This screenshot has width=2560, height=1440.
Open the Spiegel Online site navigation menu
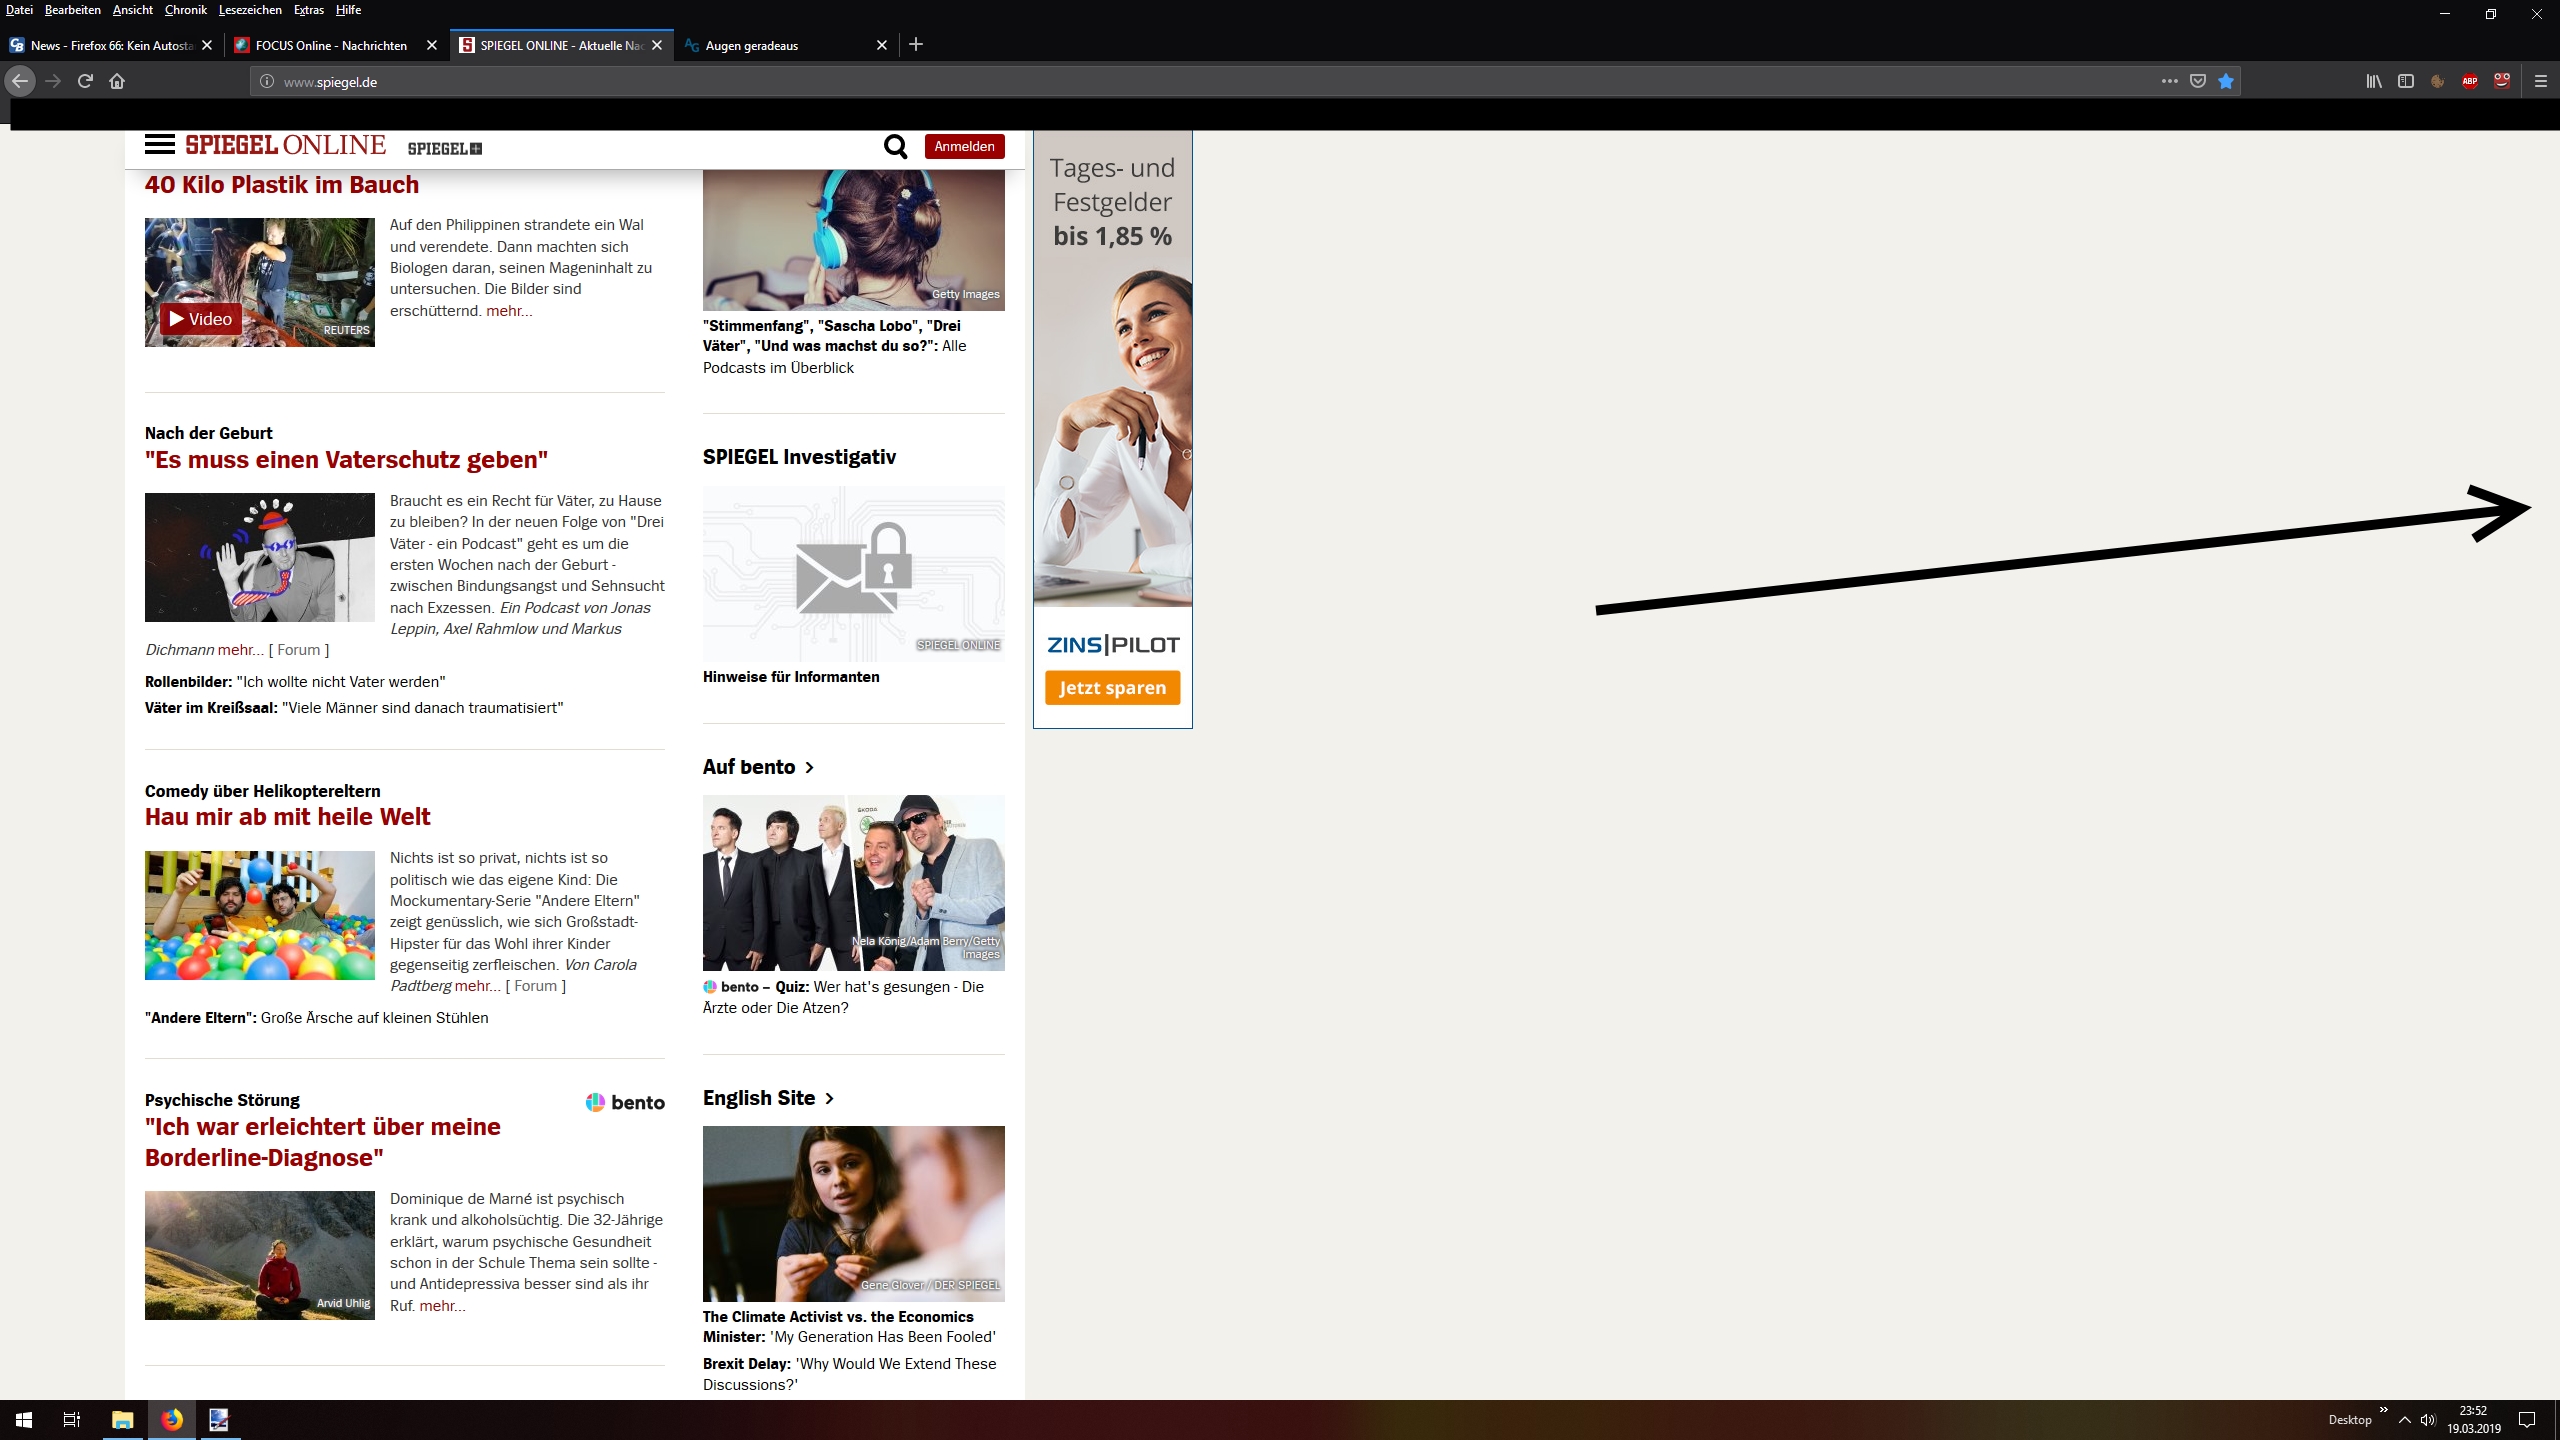(x=159, y=145)
